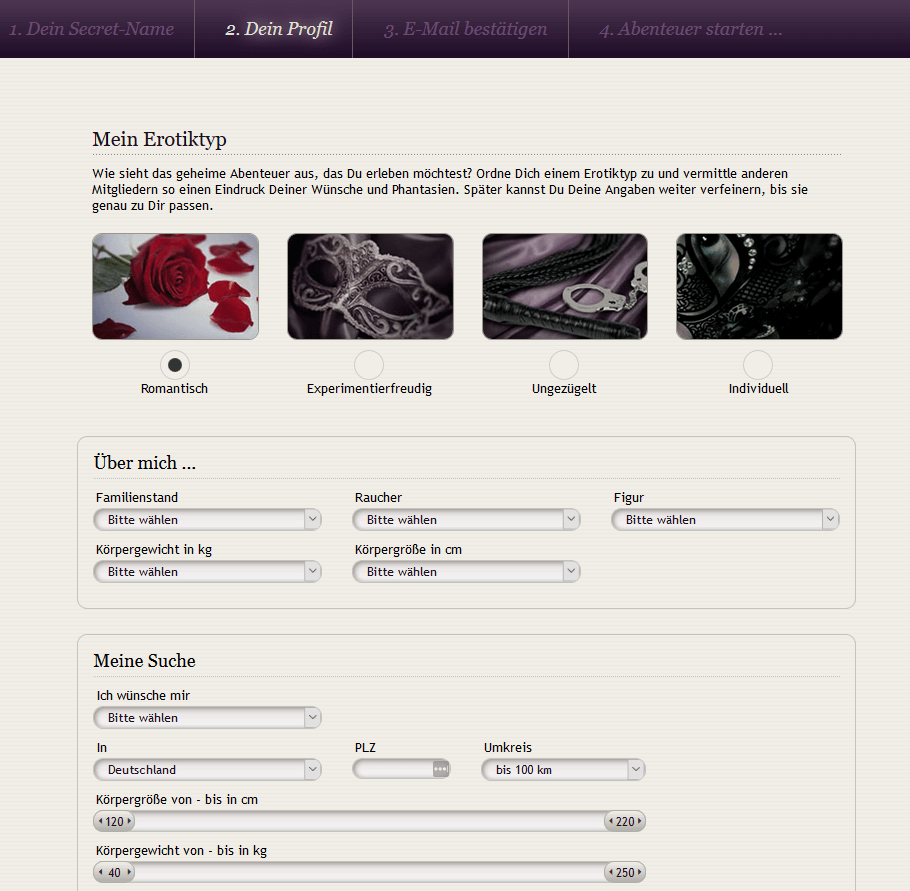The image size is (910, 891).
Task: Select the Ungezügelt radio button
Action: tap(564, 365)
